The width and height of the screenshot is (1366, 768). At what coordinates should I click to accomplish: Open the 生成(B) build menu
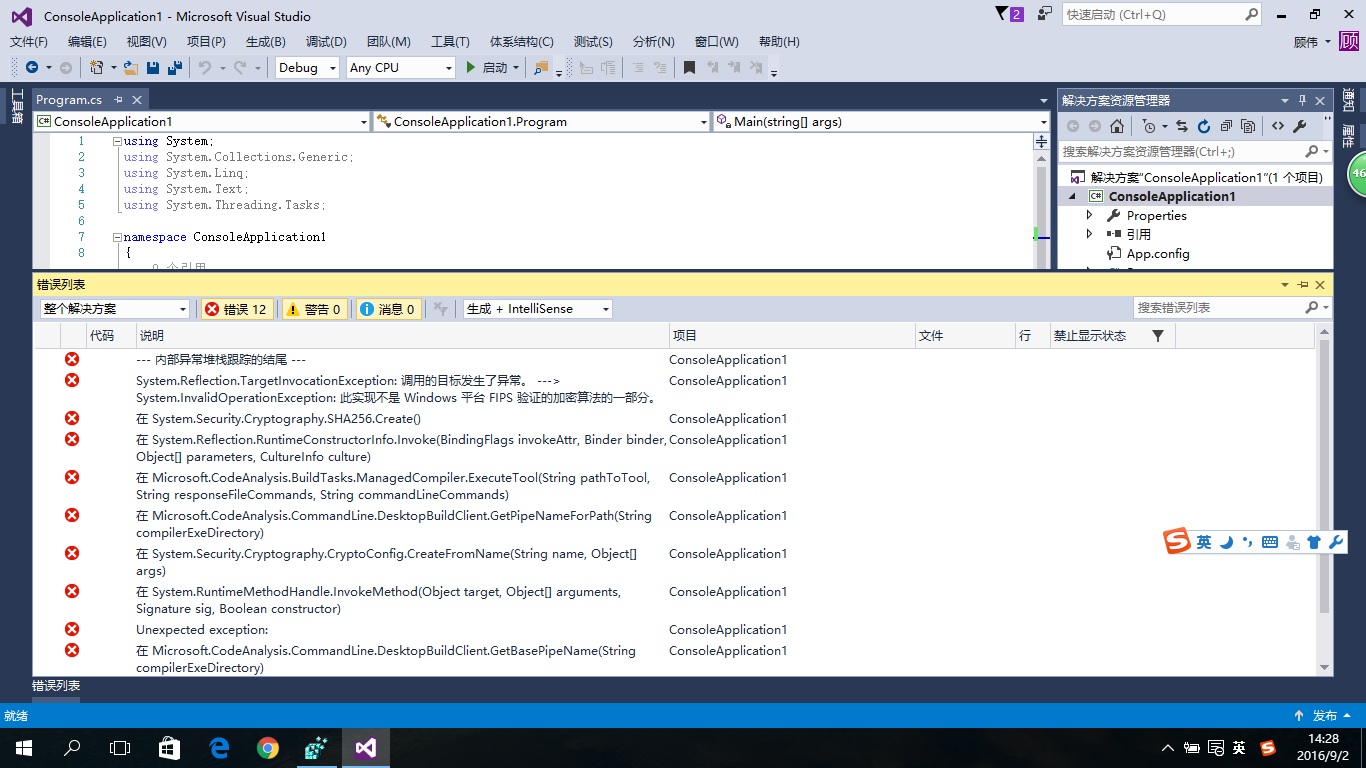(265, 41)
